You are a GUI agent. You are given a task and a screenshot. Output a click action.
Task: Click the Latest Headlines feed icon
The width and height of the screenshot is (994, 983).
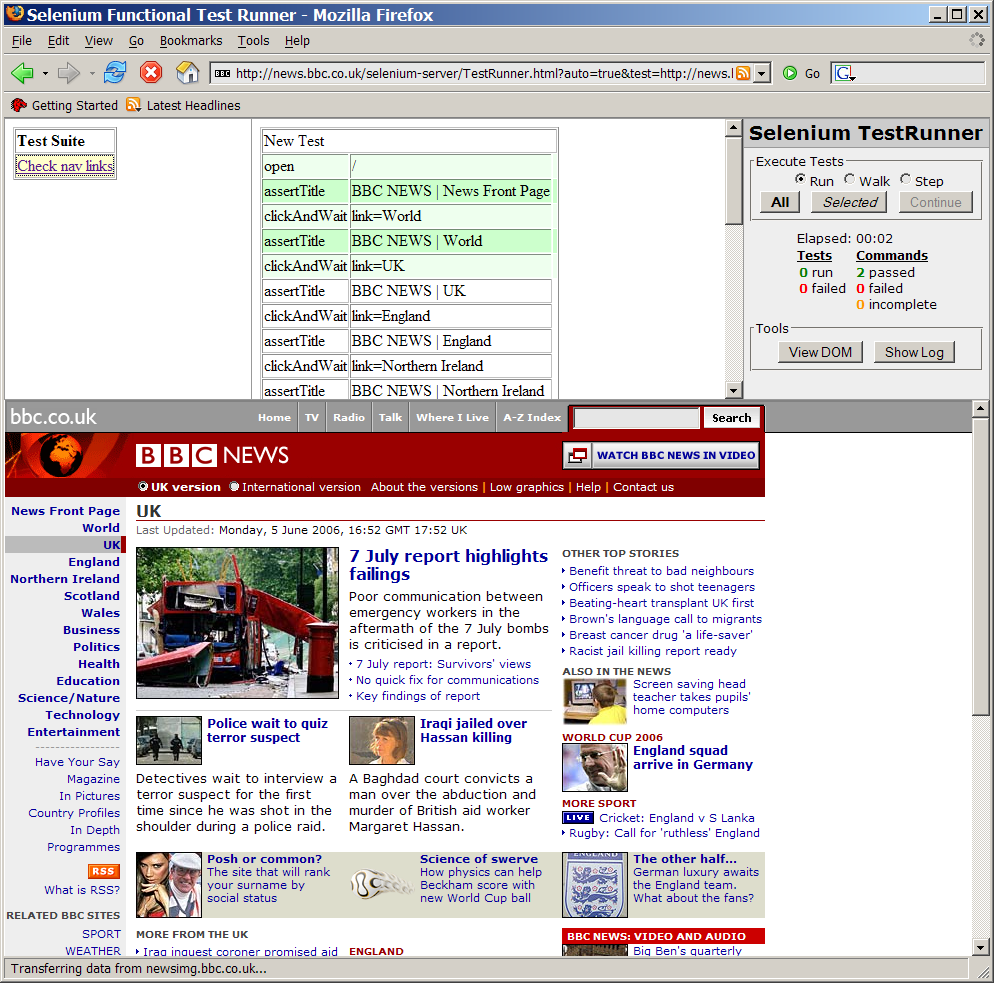(133, 105)
